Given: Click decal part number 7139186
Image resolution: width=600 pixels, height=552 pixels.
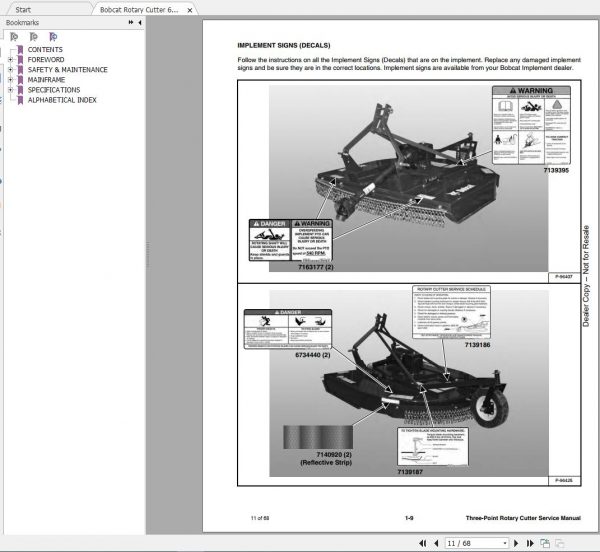Looking at the screenshot, I should click(477, 345).
